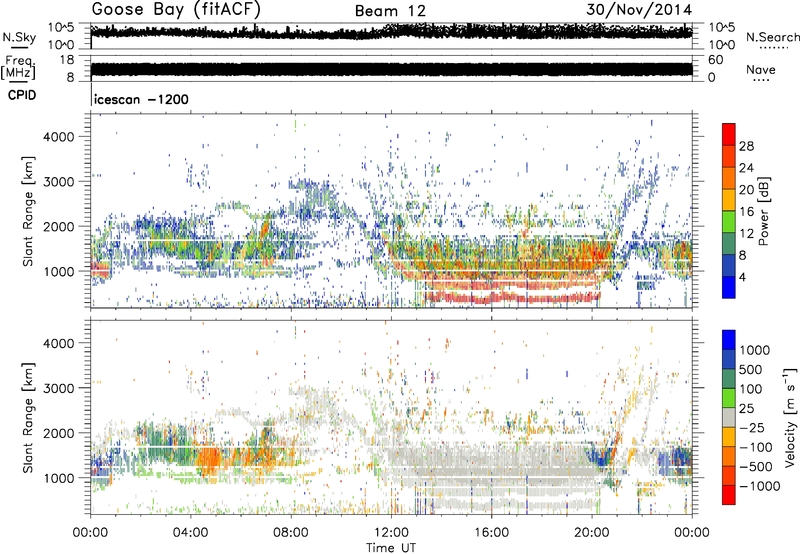Click the frequency band panel

391,69
